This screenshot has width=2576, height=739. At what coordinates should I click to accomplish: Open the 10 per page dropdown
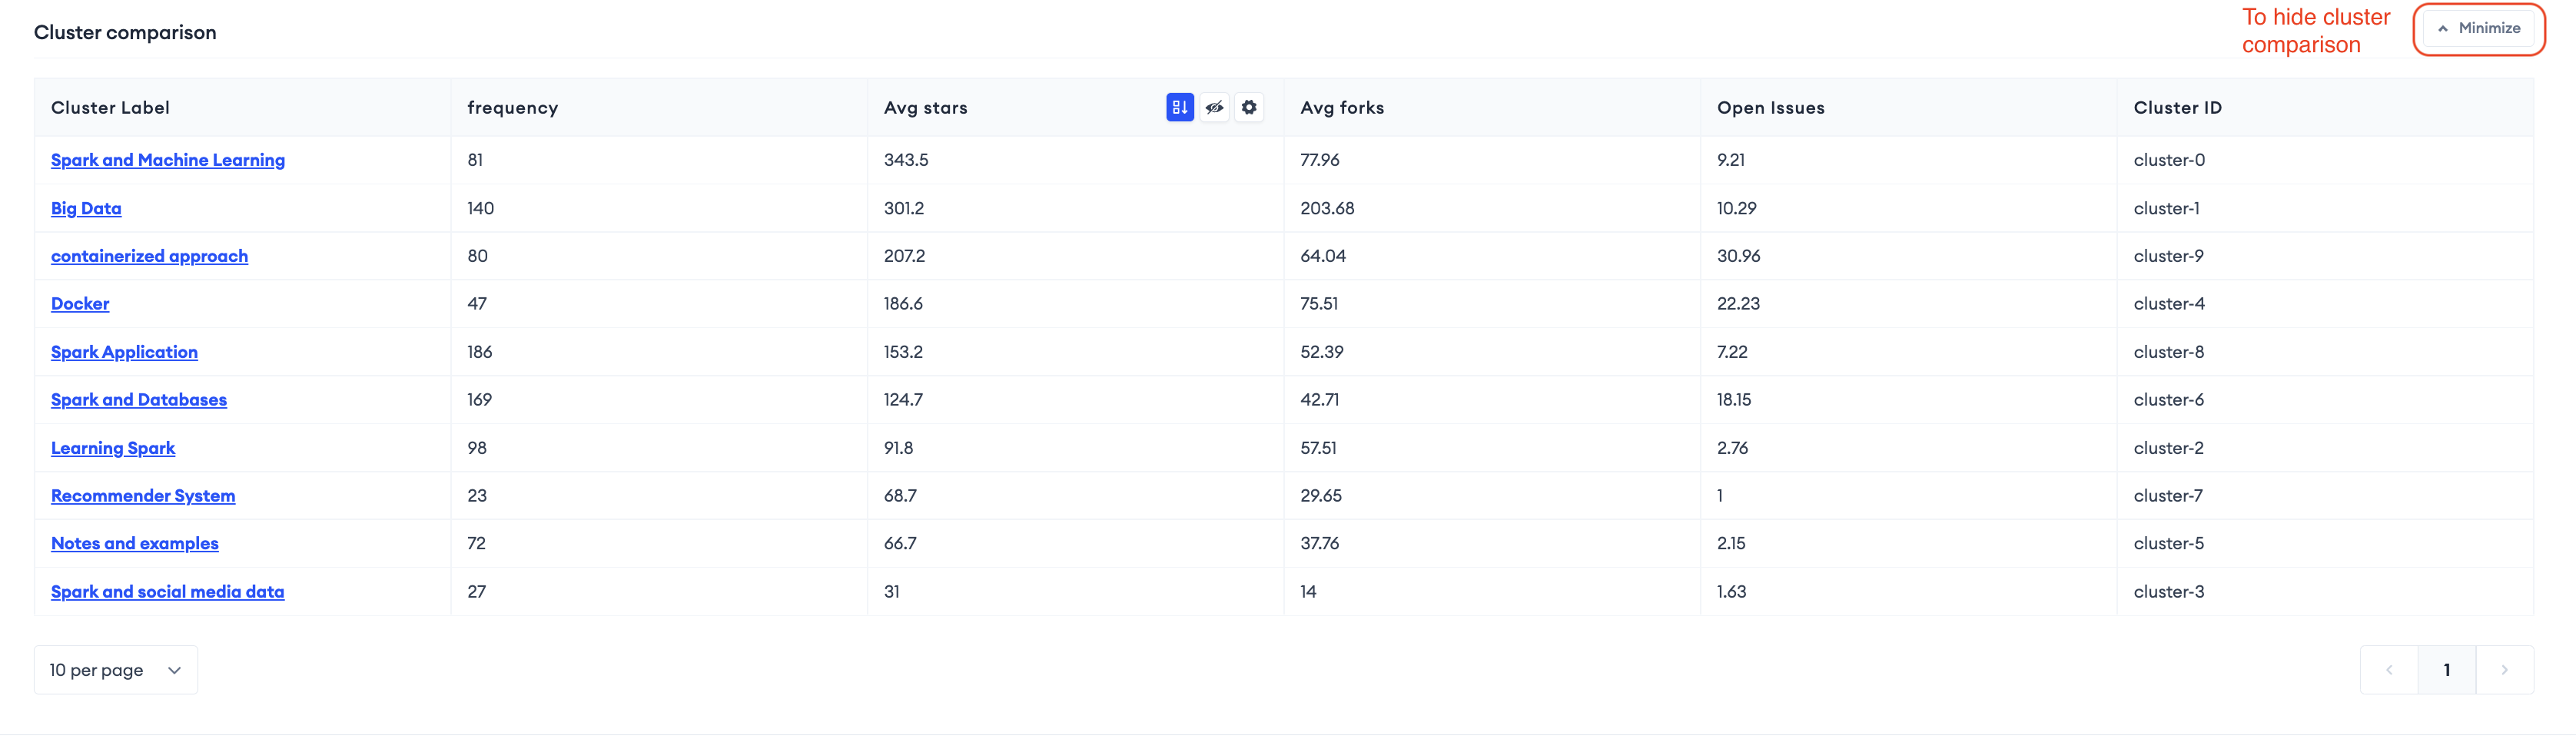coord(116,670)
